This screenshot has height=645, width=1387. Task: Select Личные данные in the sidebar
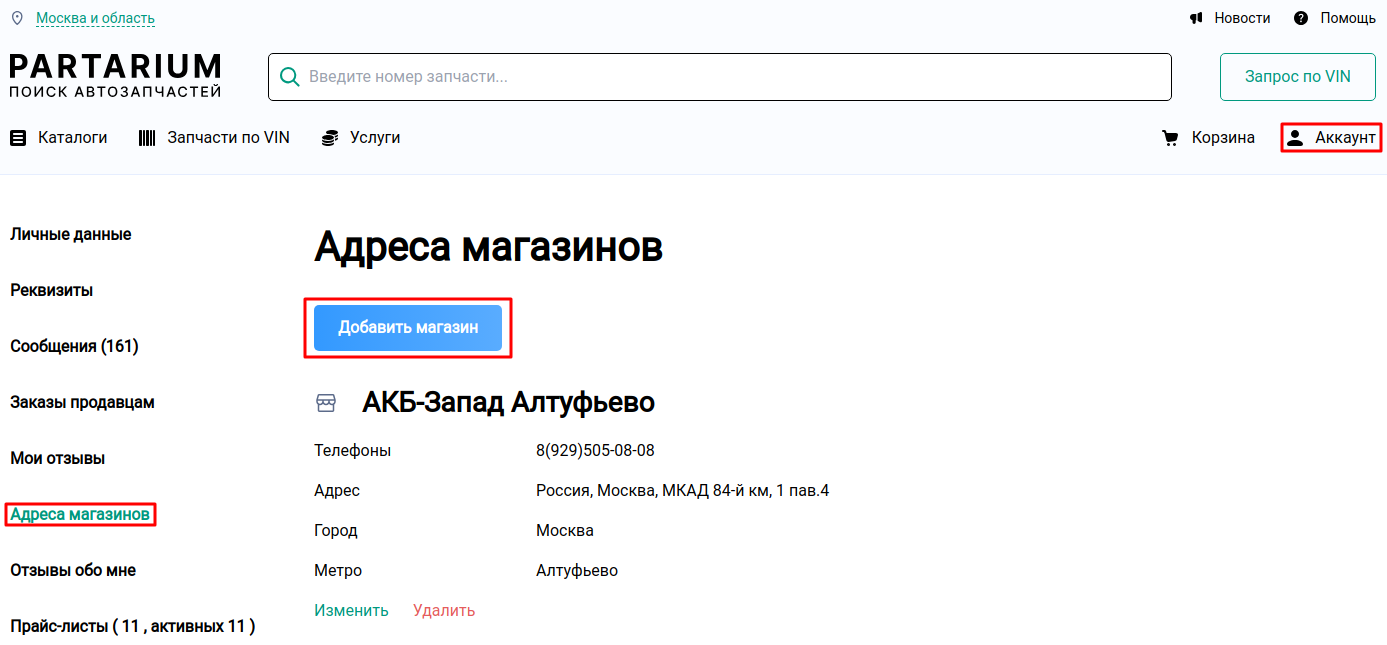tap(70, 233)
